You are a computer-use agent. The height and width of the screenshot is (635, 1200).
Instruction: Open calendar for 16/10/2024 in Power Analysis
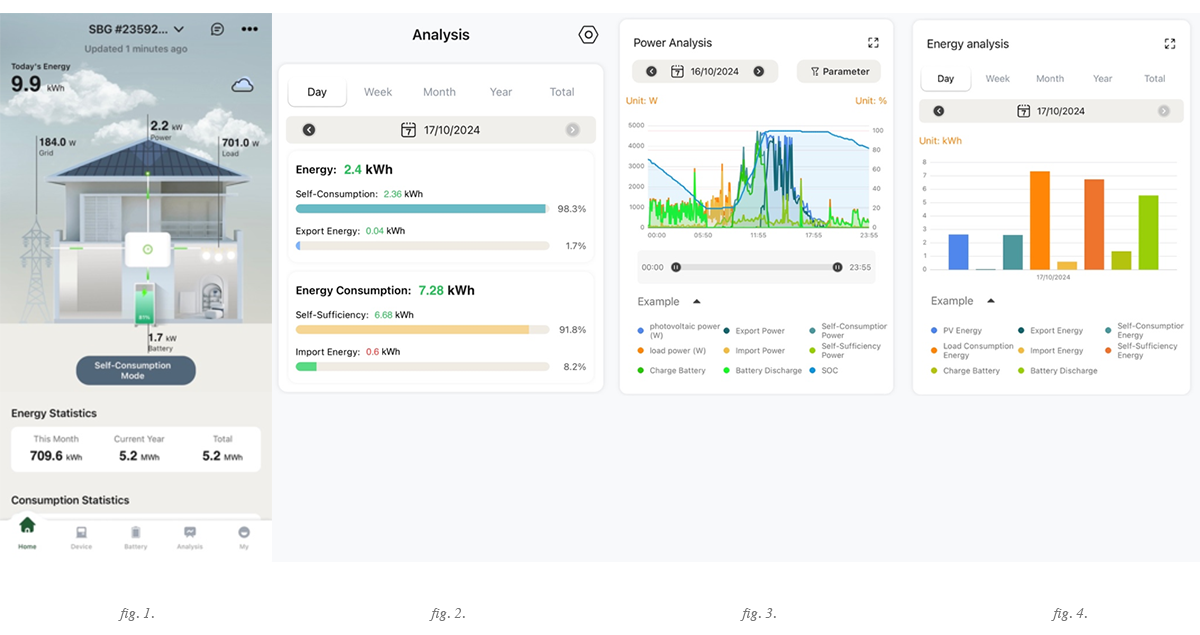pos(704,71)
